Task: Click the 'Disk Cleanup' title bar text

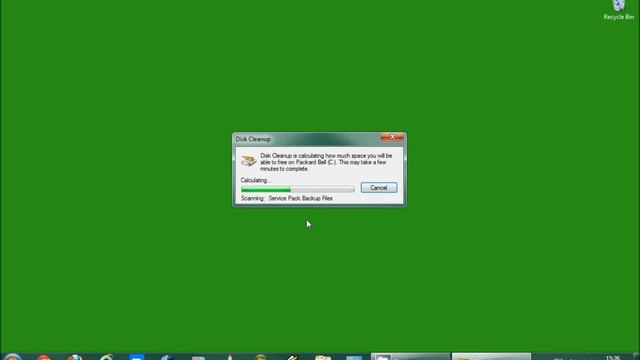Action: (253, 139)
